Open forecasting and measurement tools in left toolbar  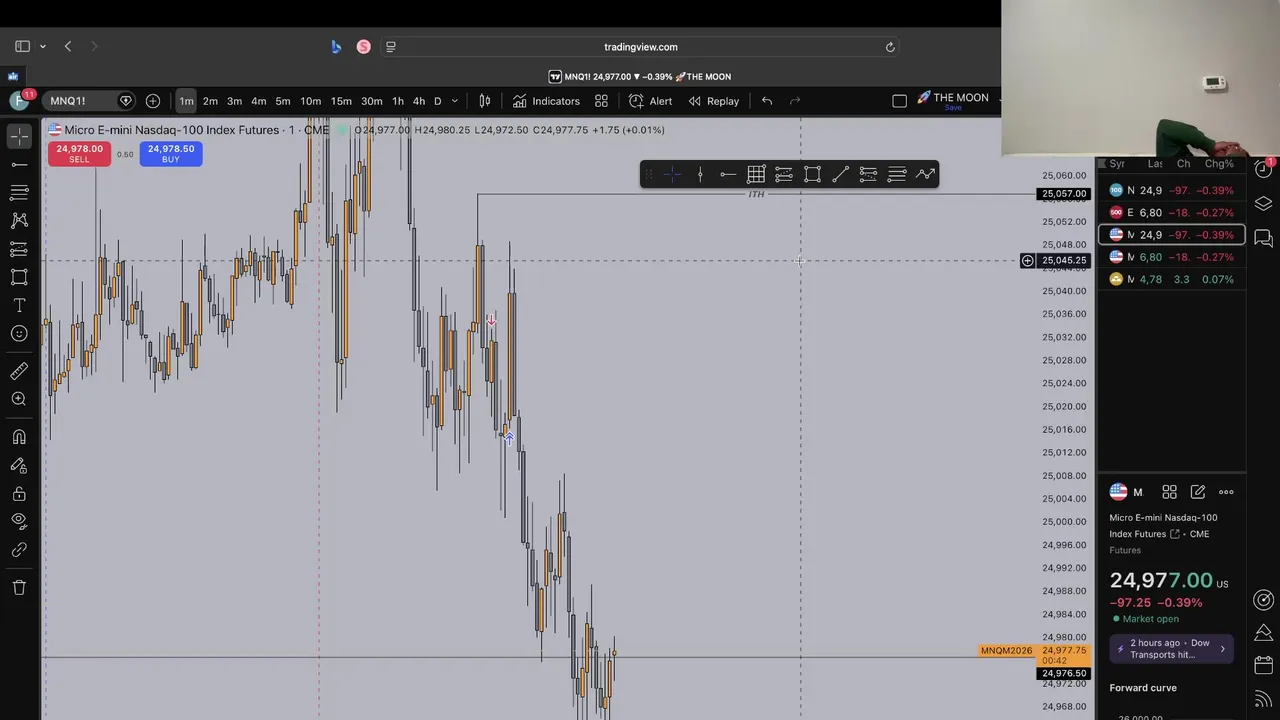tap(19, 249)
